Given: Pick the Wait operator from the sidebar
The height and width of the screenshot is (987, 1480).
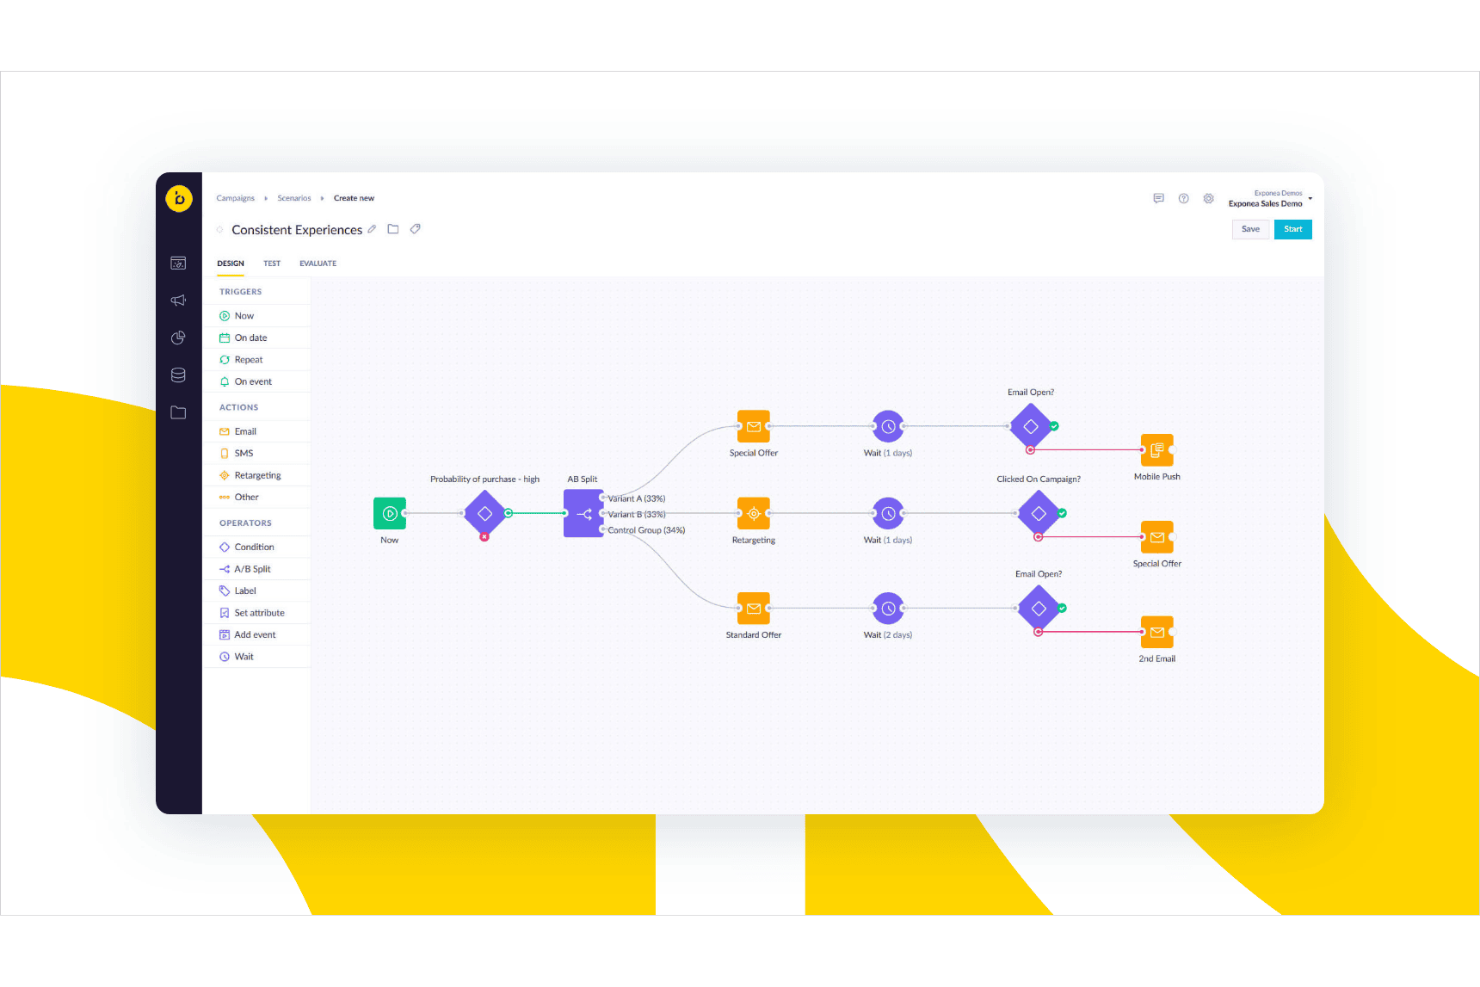Looking at the screenshot, I should tap(243, 656).
